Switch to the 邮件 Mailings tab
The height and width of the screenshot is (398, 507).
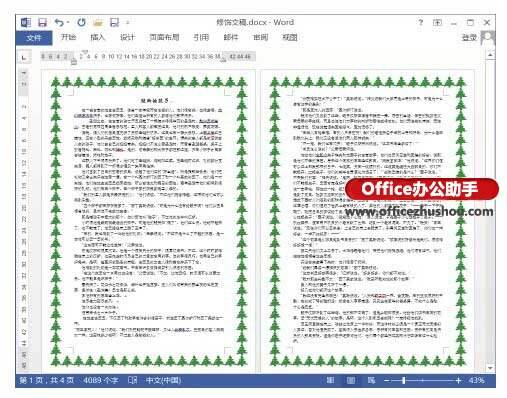click(231, 37)
